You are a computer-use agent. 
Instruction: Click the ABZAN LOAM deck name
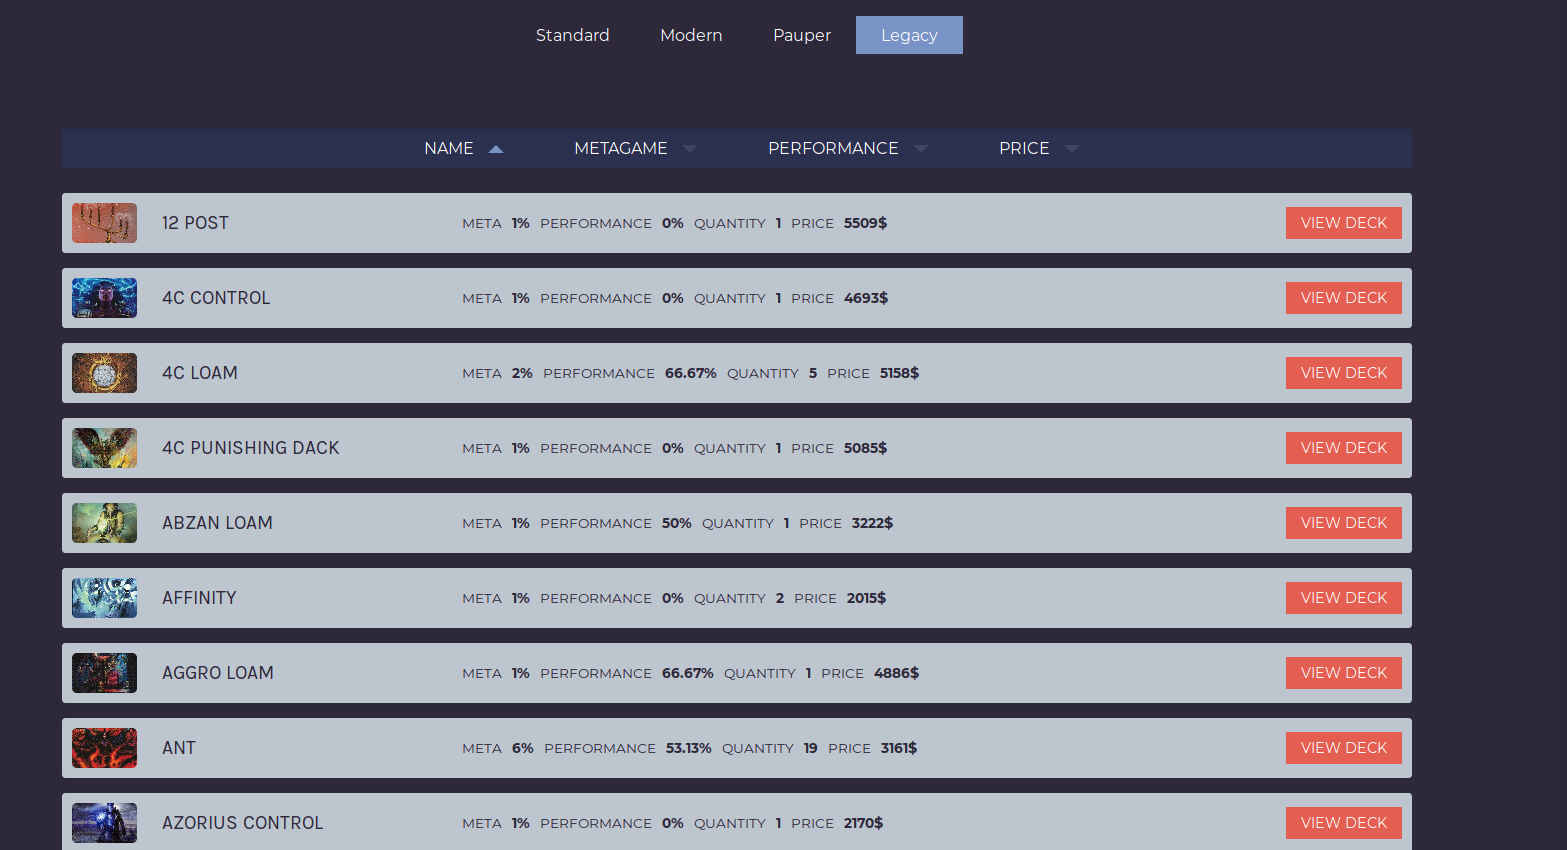click(x=217, y=523)
